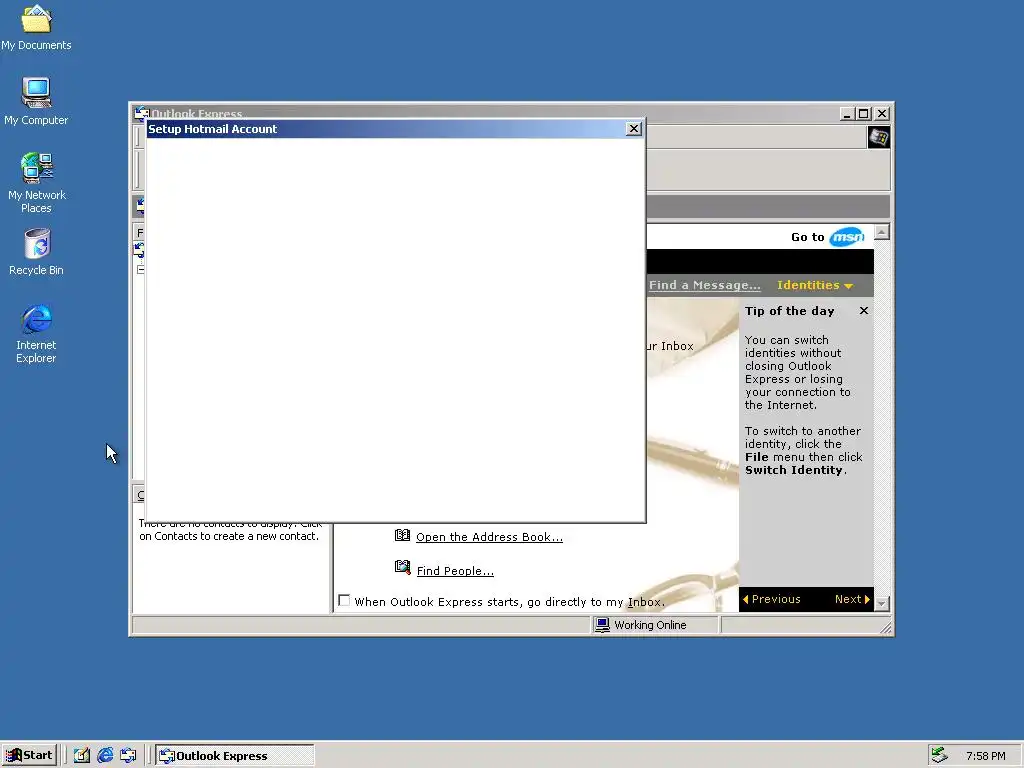The width and height of the screenshot is (1024, 768).
Task: Click the Working Online computer icon
Action: [x=602, y=625]
